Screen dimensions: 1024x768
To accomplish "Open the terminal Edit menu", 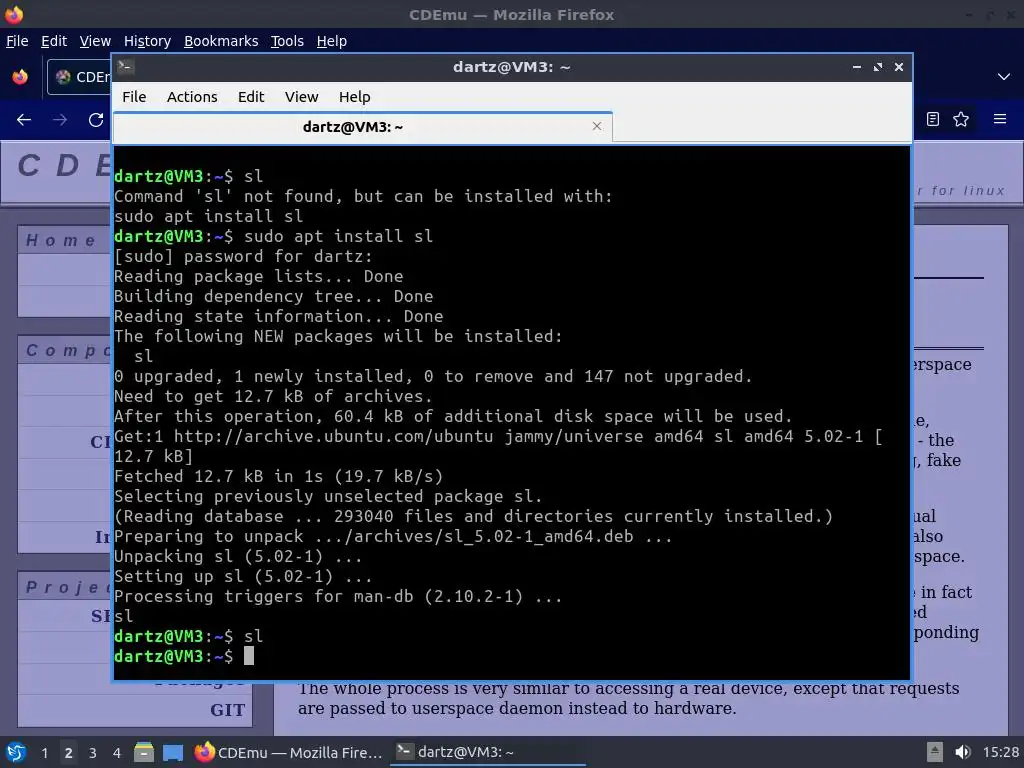I will point(251,97).
